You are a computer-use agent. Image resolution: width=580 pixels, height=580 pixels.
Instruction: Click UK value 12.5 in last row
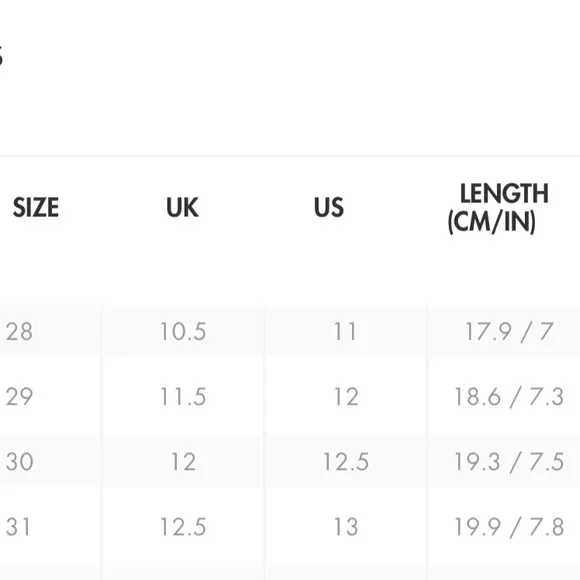(183, 527)
